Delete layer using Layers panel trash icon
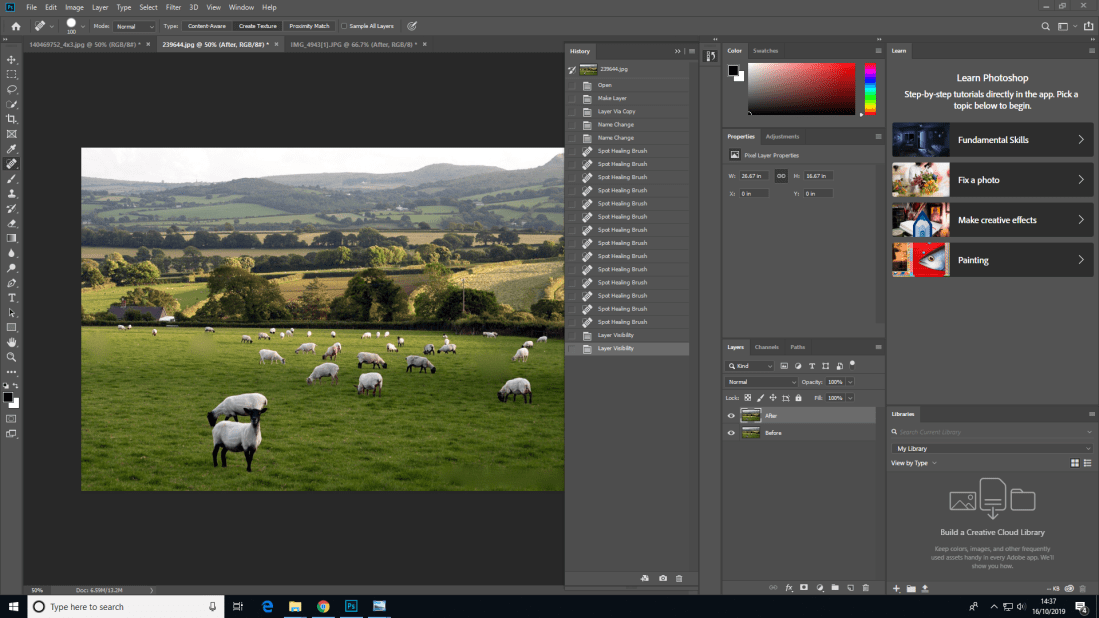Viewport: 1099px width, 618px height. 866,588
